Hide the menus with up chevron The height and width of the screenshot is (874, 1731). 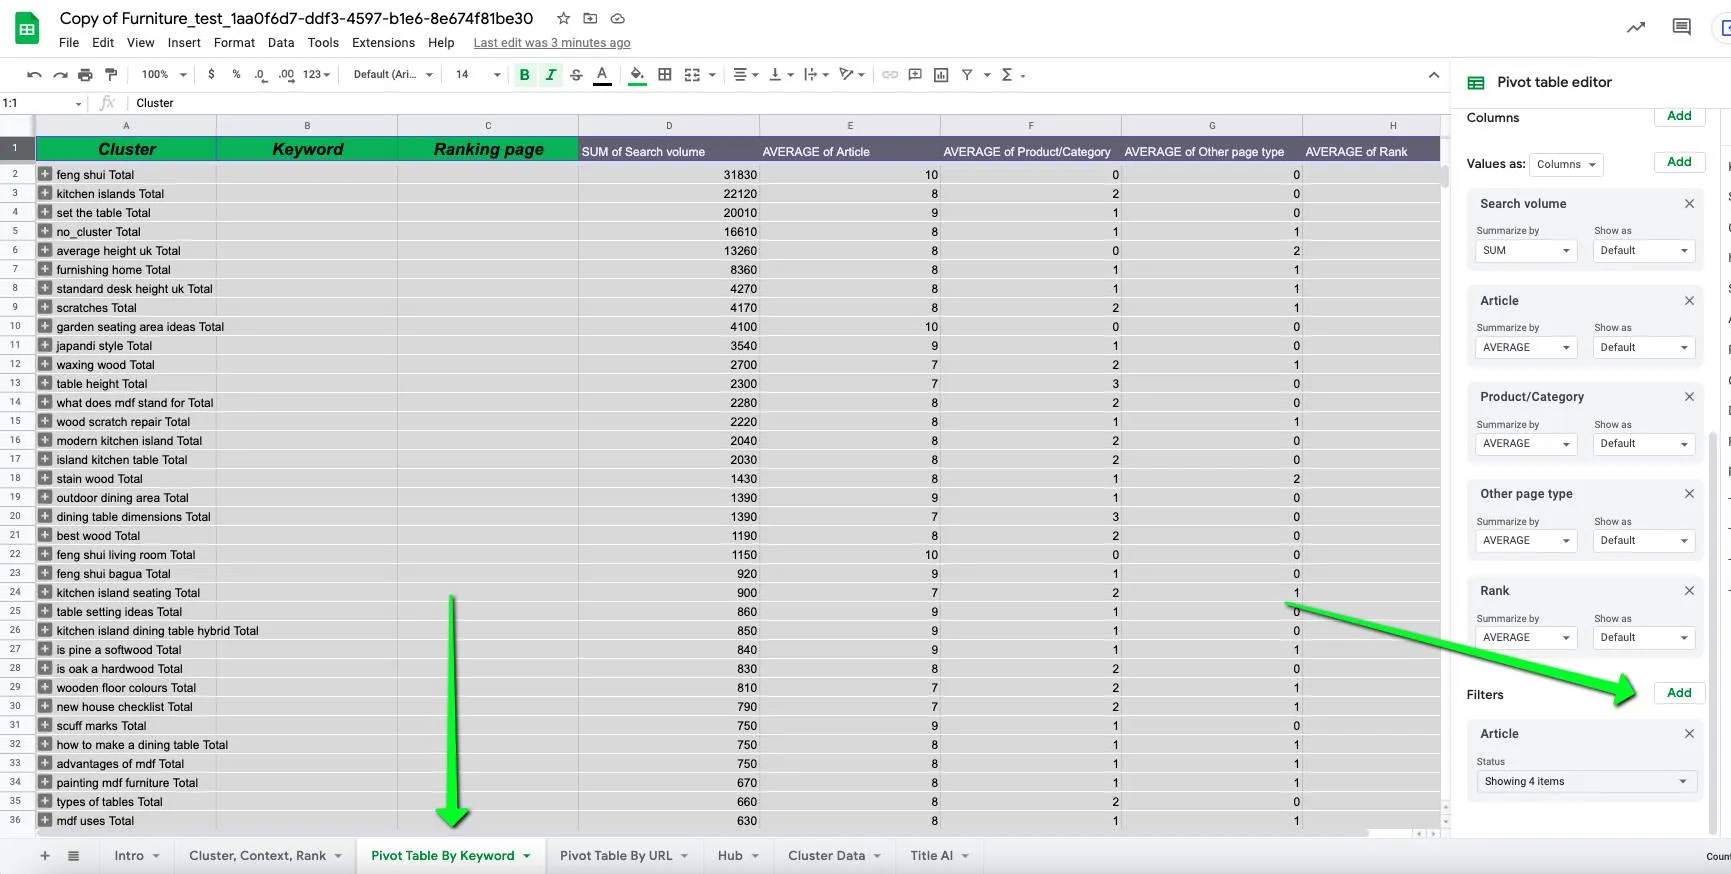(1433, 75)
